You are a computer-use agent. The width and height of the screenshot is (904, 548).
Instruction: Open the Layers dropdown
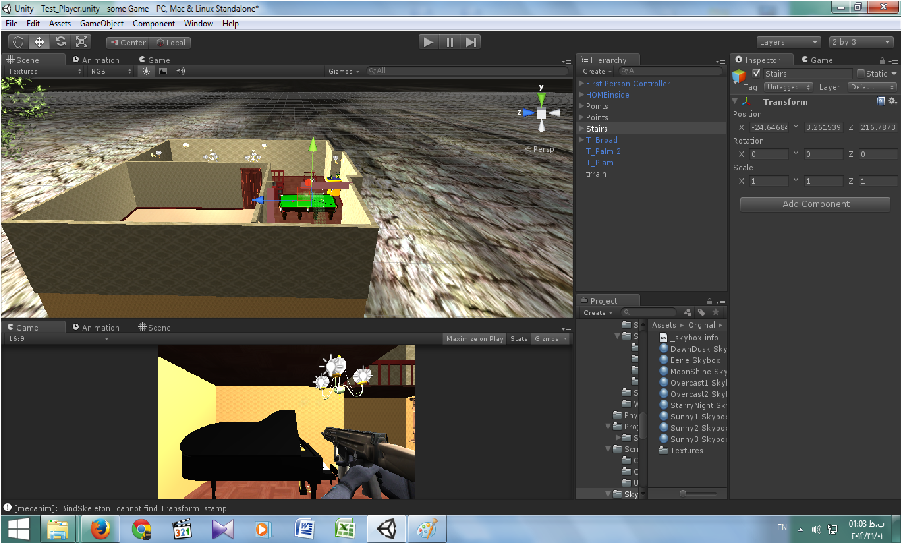point(788,42)
